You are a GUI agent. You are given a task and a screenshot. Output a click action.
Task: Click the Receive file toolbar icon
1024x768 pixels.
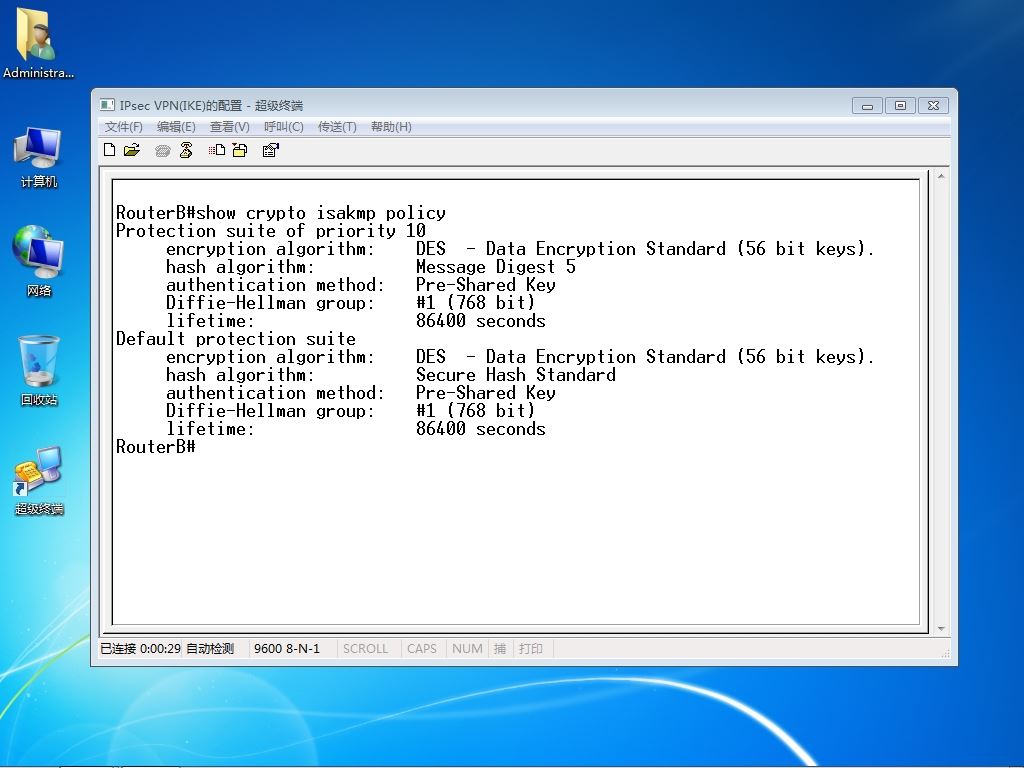[240, 150]
